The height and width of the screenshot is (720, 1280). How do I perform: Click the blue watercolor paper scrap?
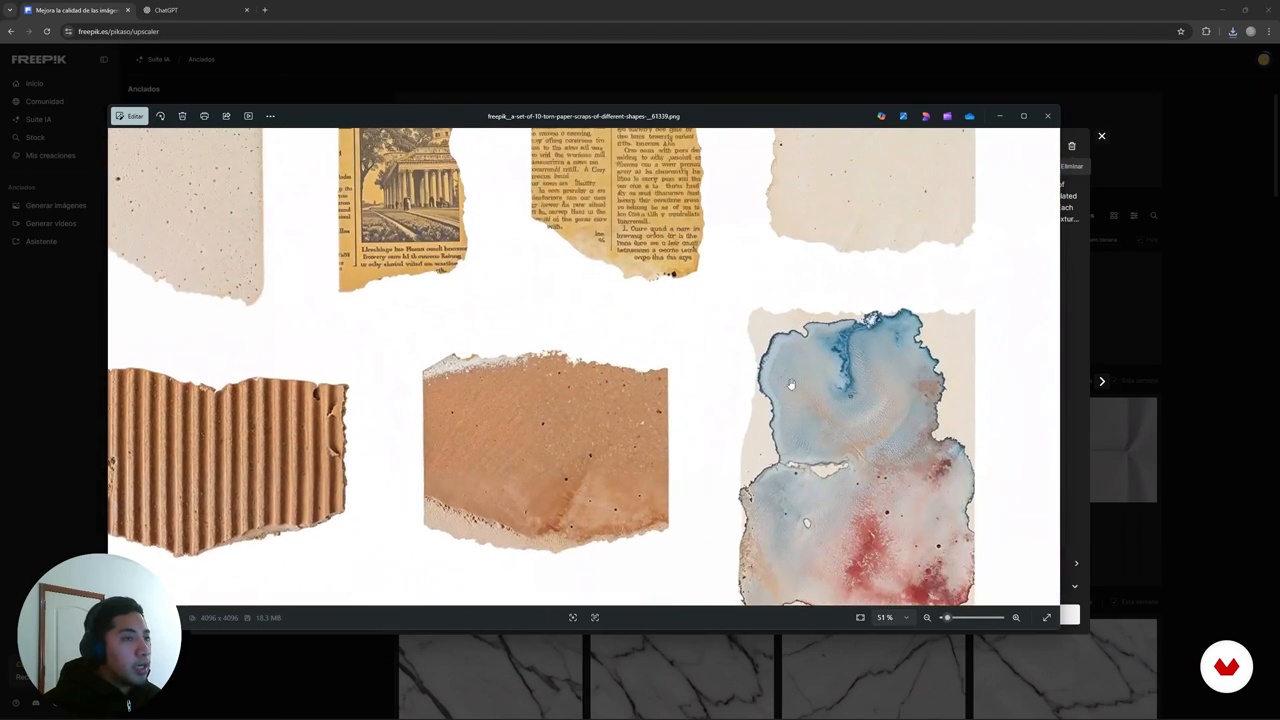click(x=858, y=458)
